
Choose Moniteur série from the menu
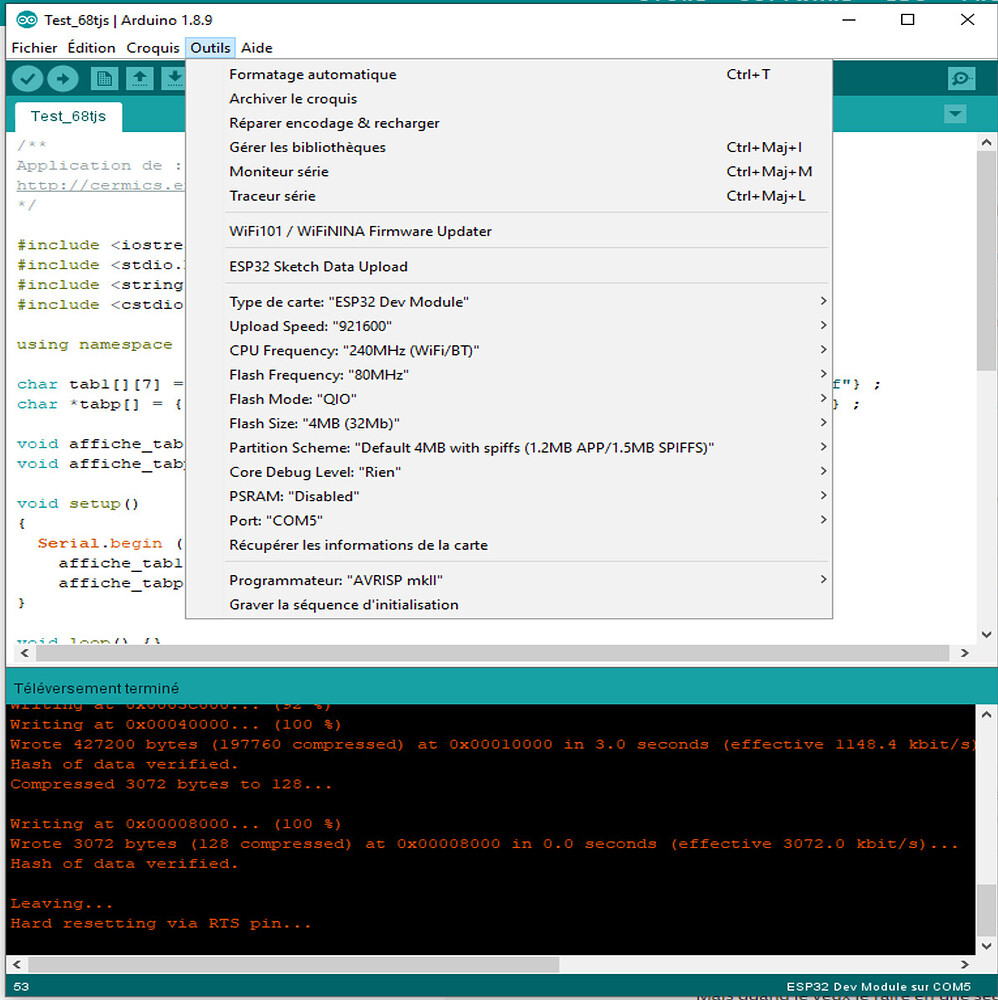point(279,172)
